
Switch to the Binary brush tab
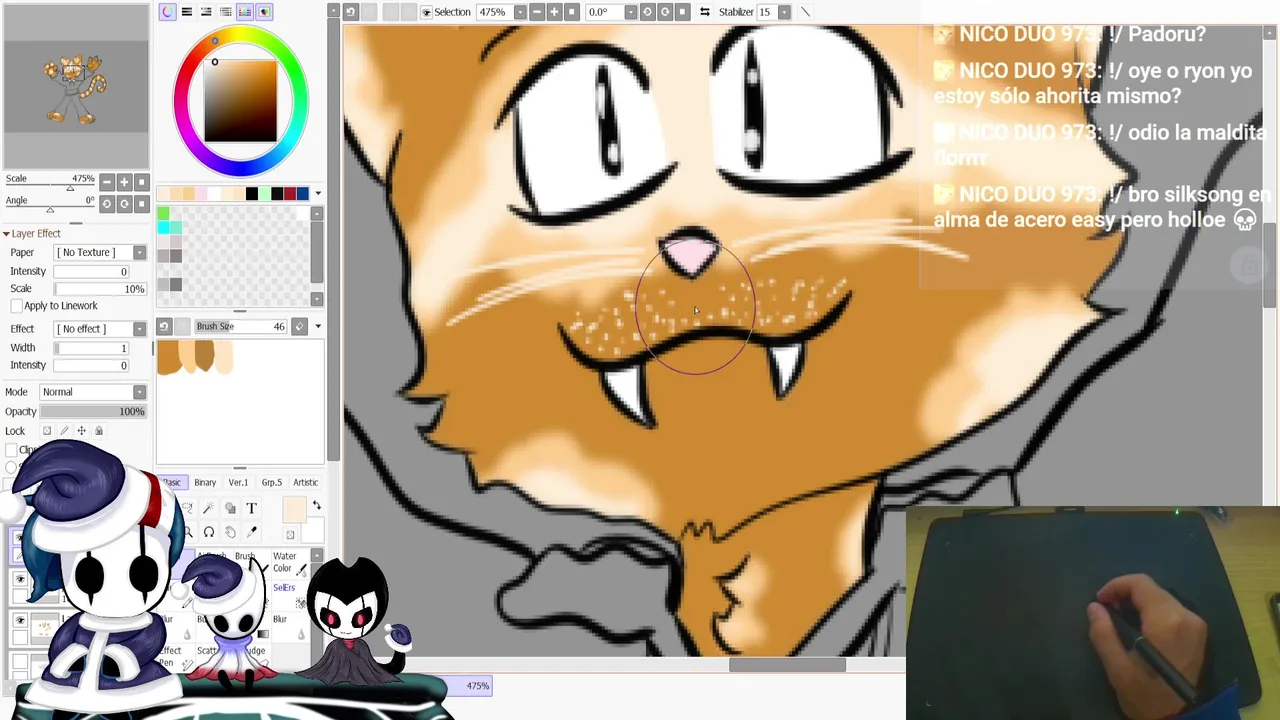point(205,482)
